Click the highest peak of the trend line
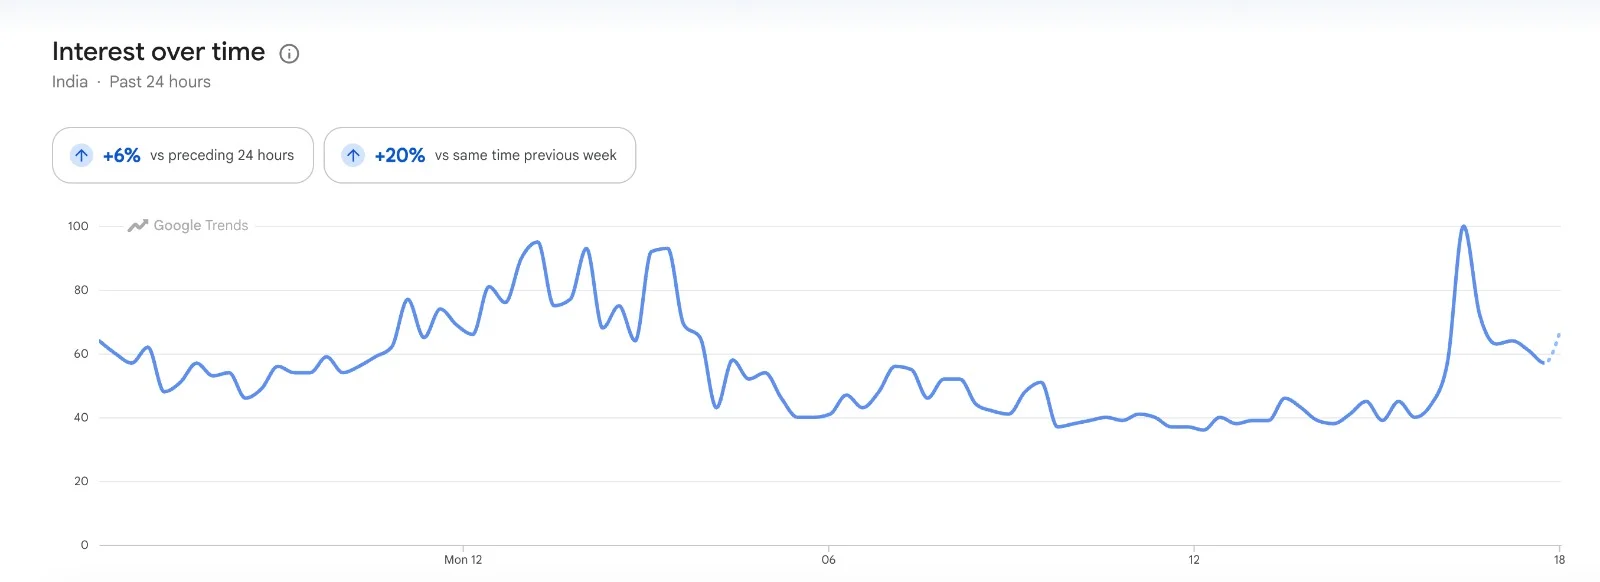 1464,227
